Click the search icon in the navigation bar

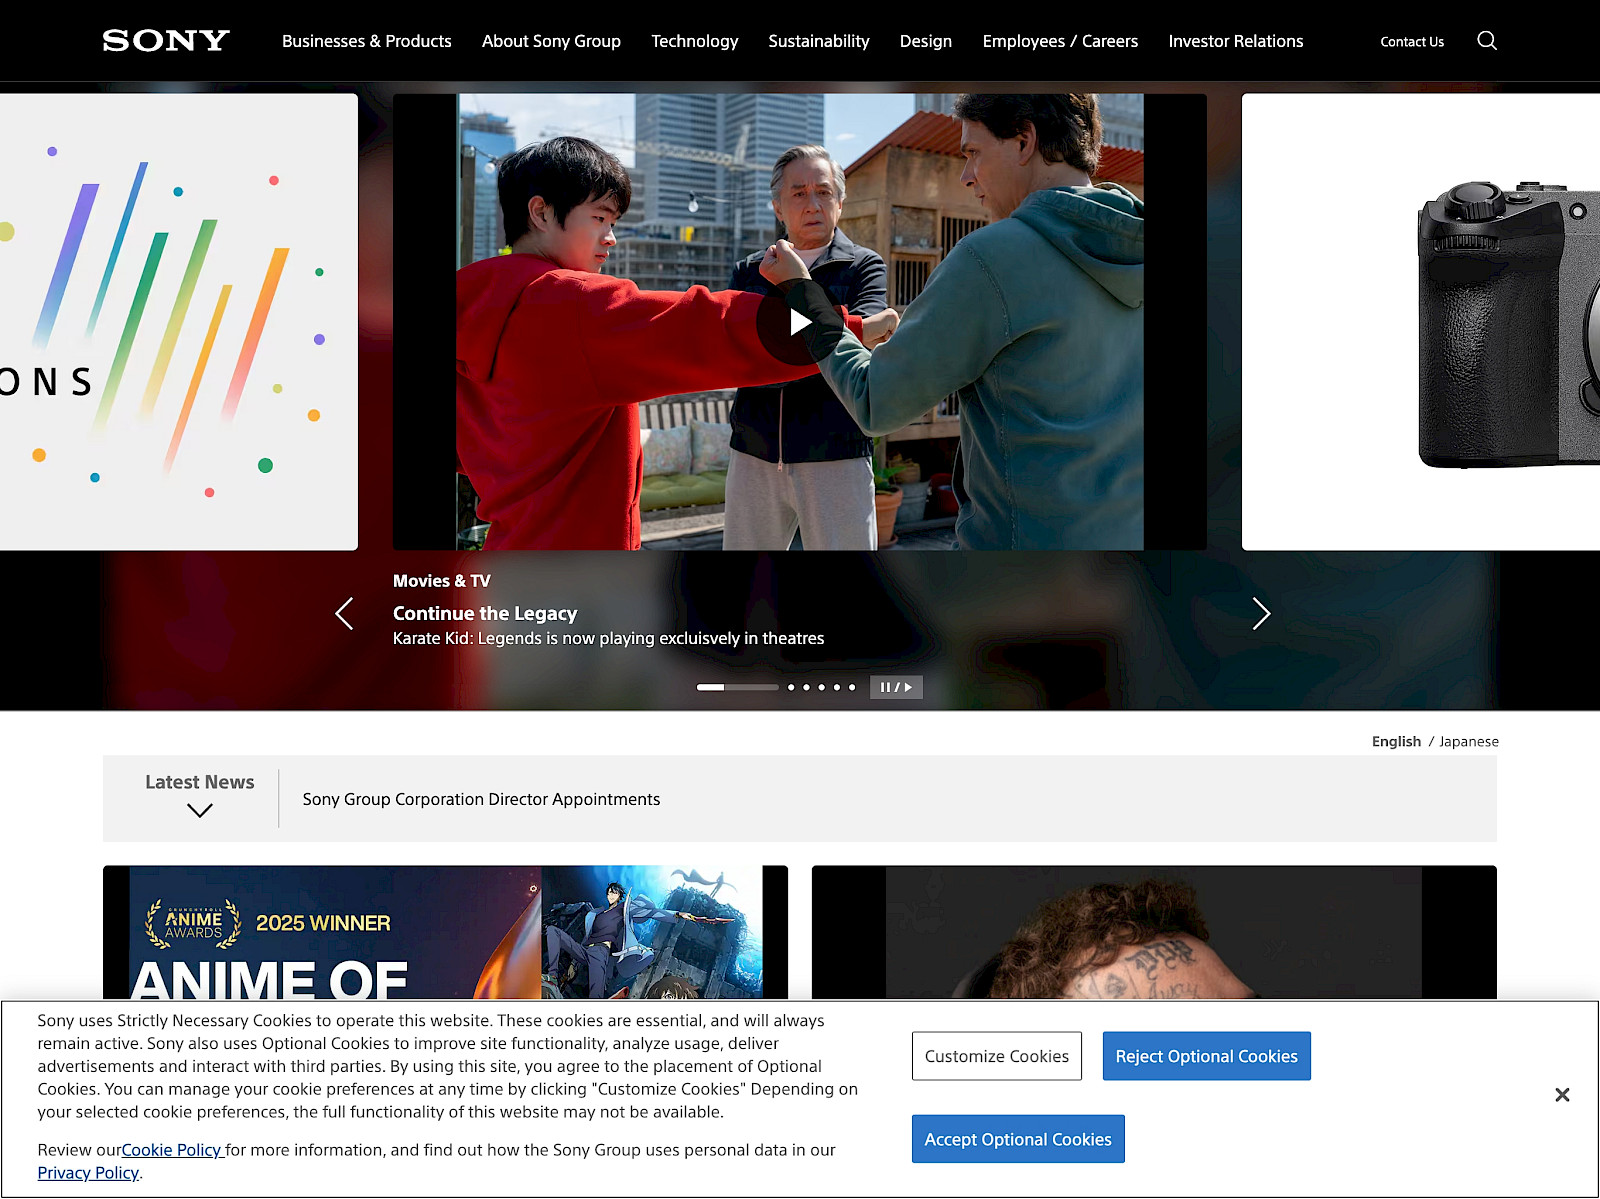click(x=1487, y=40)
